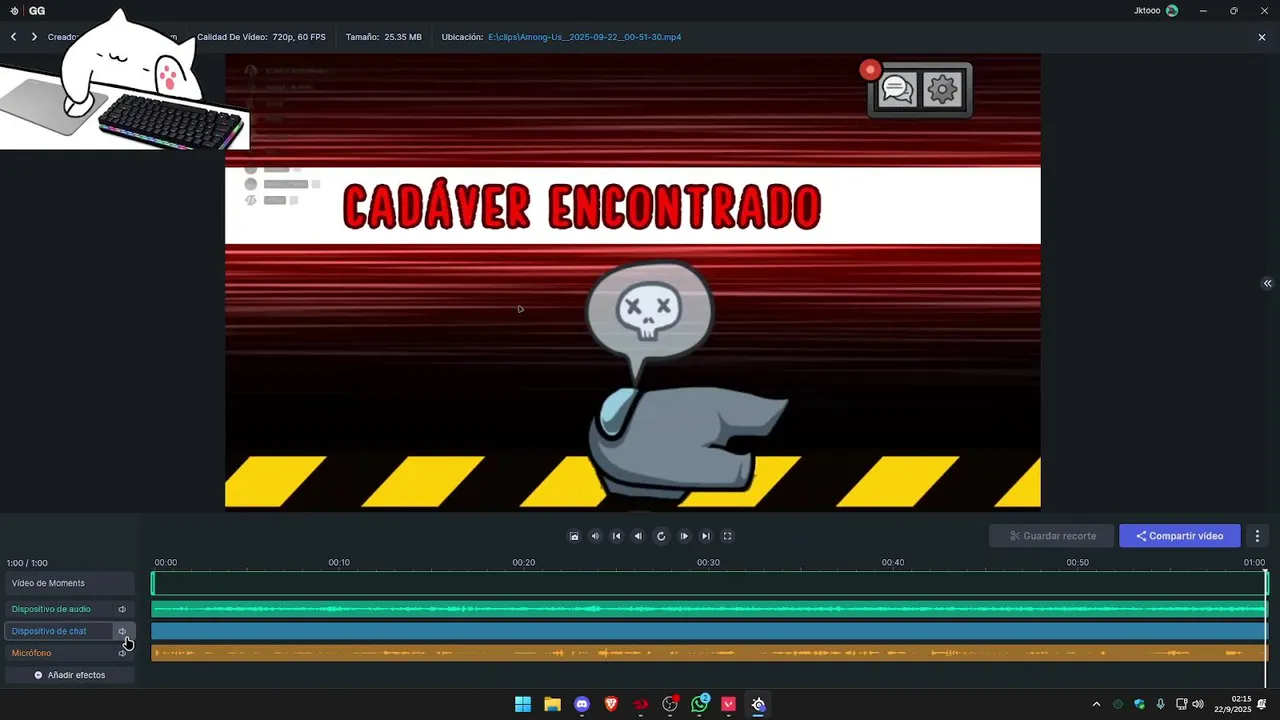Click the SteelSeries GG taskbar icon
Image resolution: width=1280 pixels, height=720 pixels.
pyautogui.click(x=758, y=704)
